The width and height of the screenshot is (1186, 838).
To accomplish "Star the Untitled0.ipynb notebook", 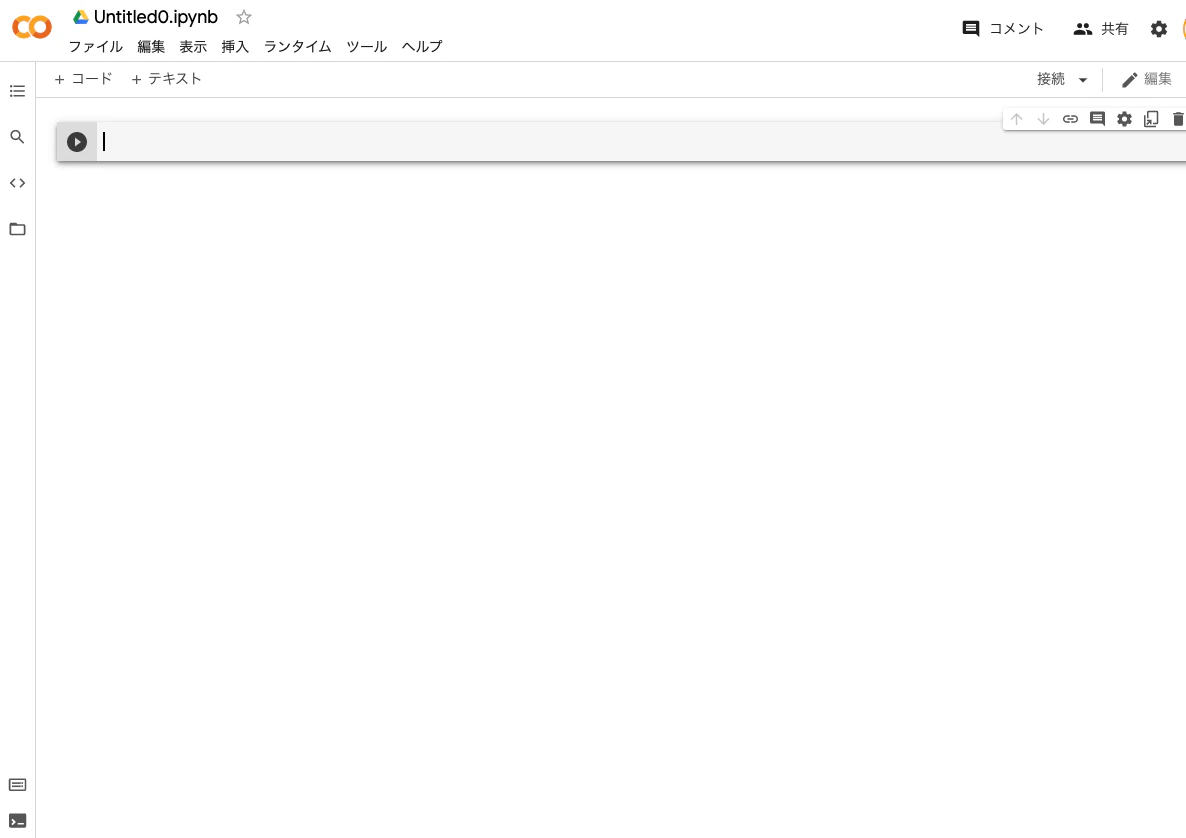I will point(244,17).
